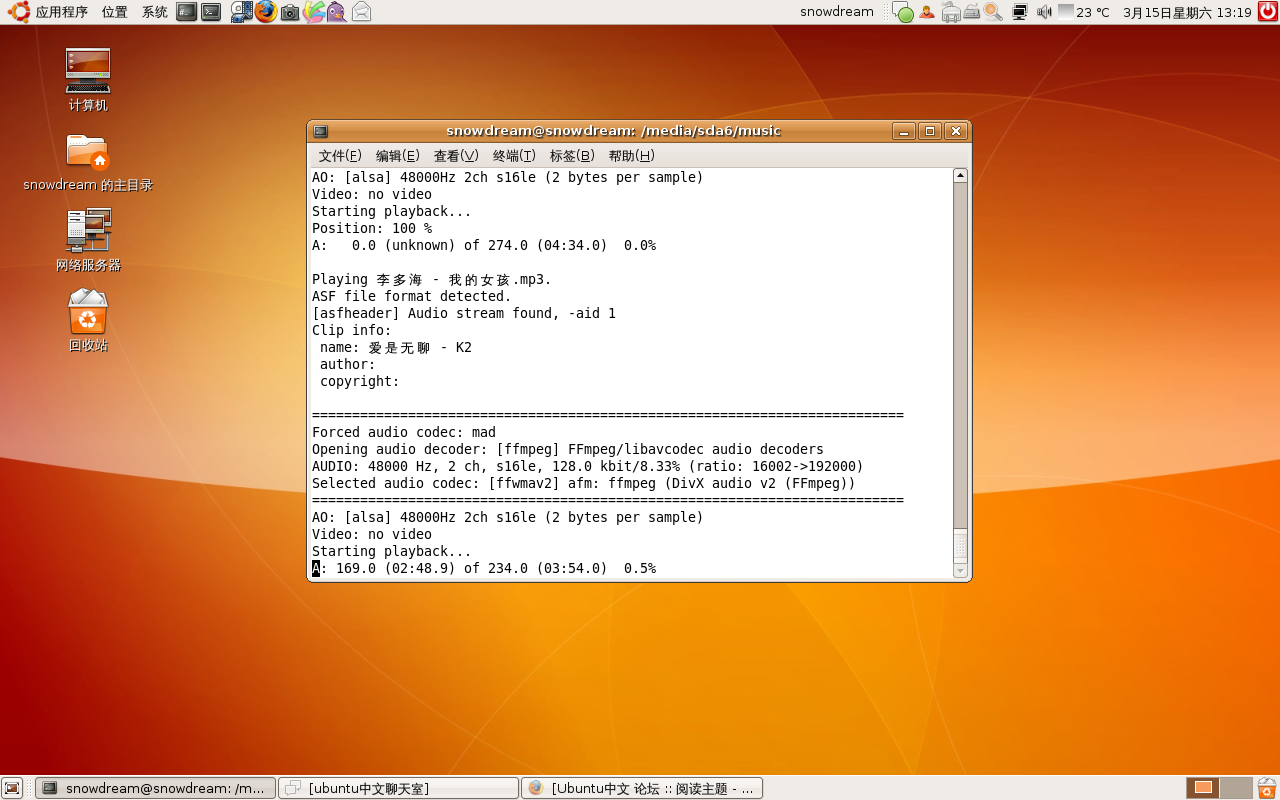Open the 文件(F) menu in terminal
This screenshot has width=1280, height=800.
(340, 156)
